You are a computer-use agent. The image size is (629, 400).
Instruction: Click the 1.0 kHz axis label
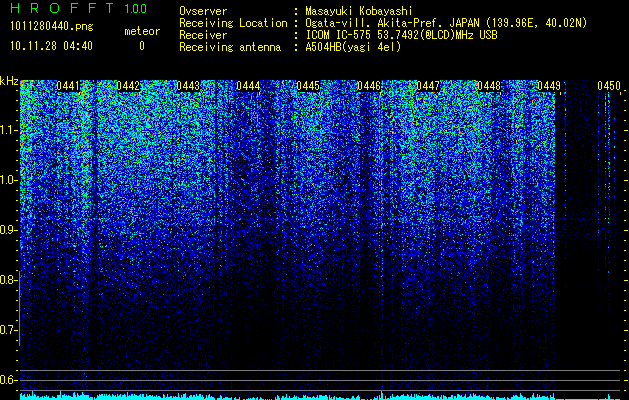pos(8,180)
